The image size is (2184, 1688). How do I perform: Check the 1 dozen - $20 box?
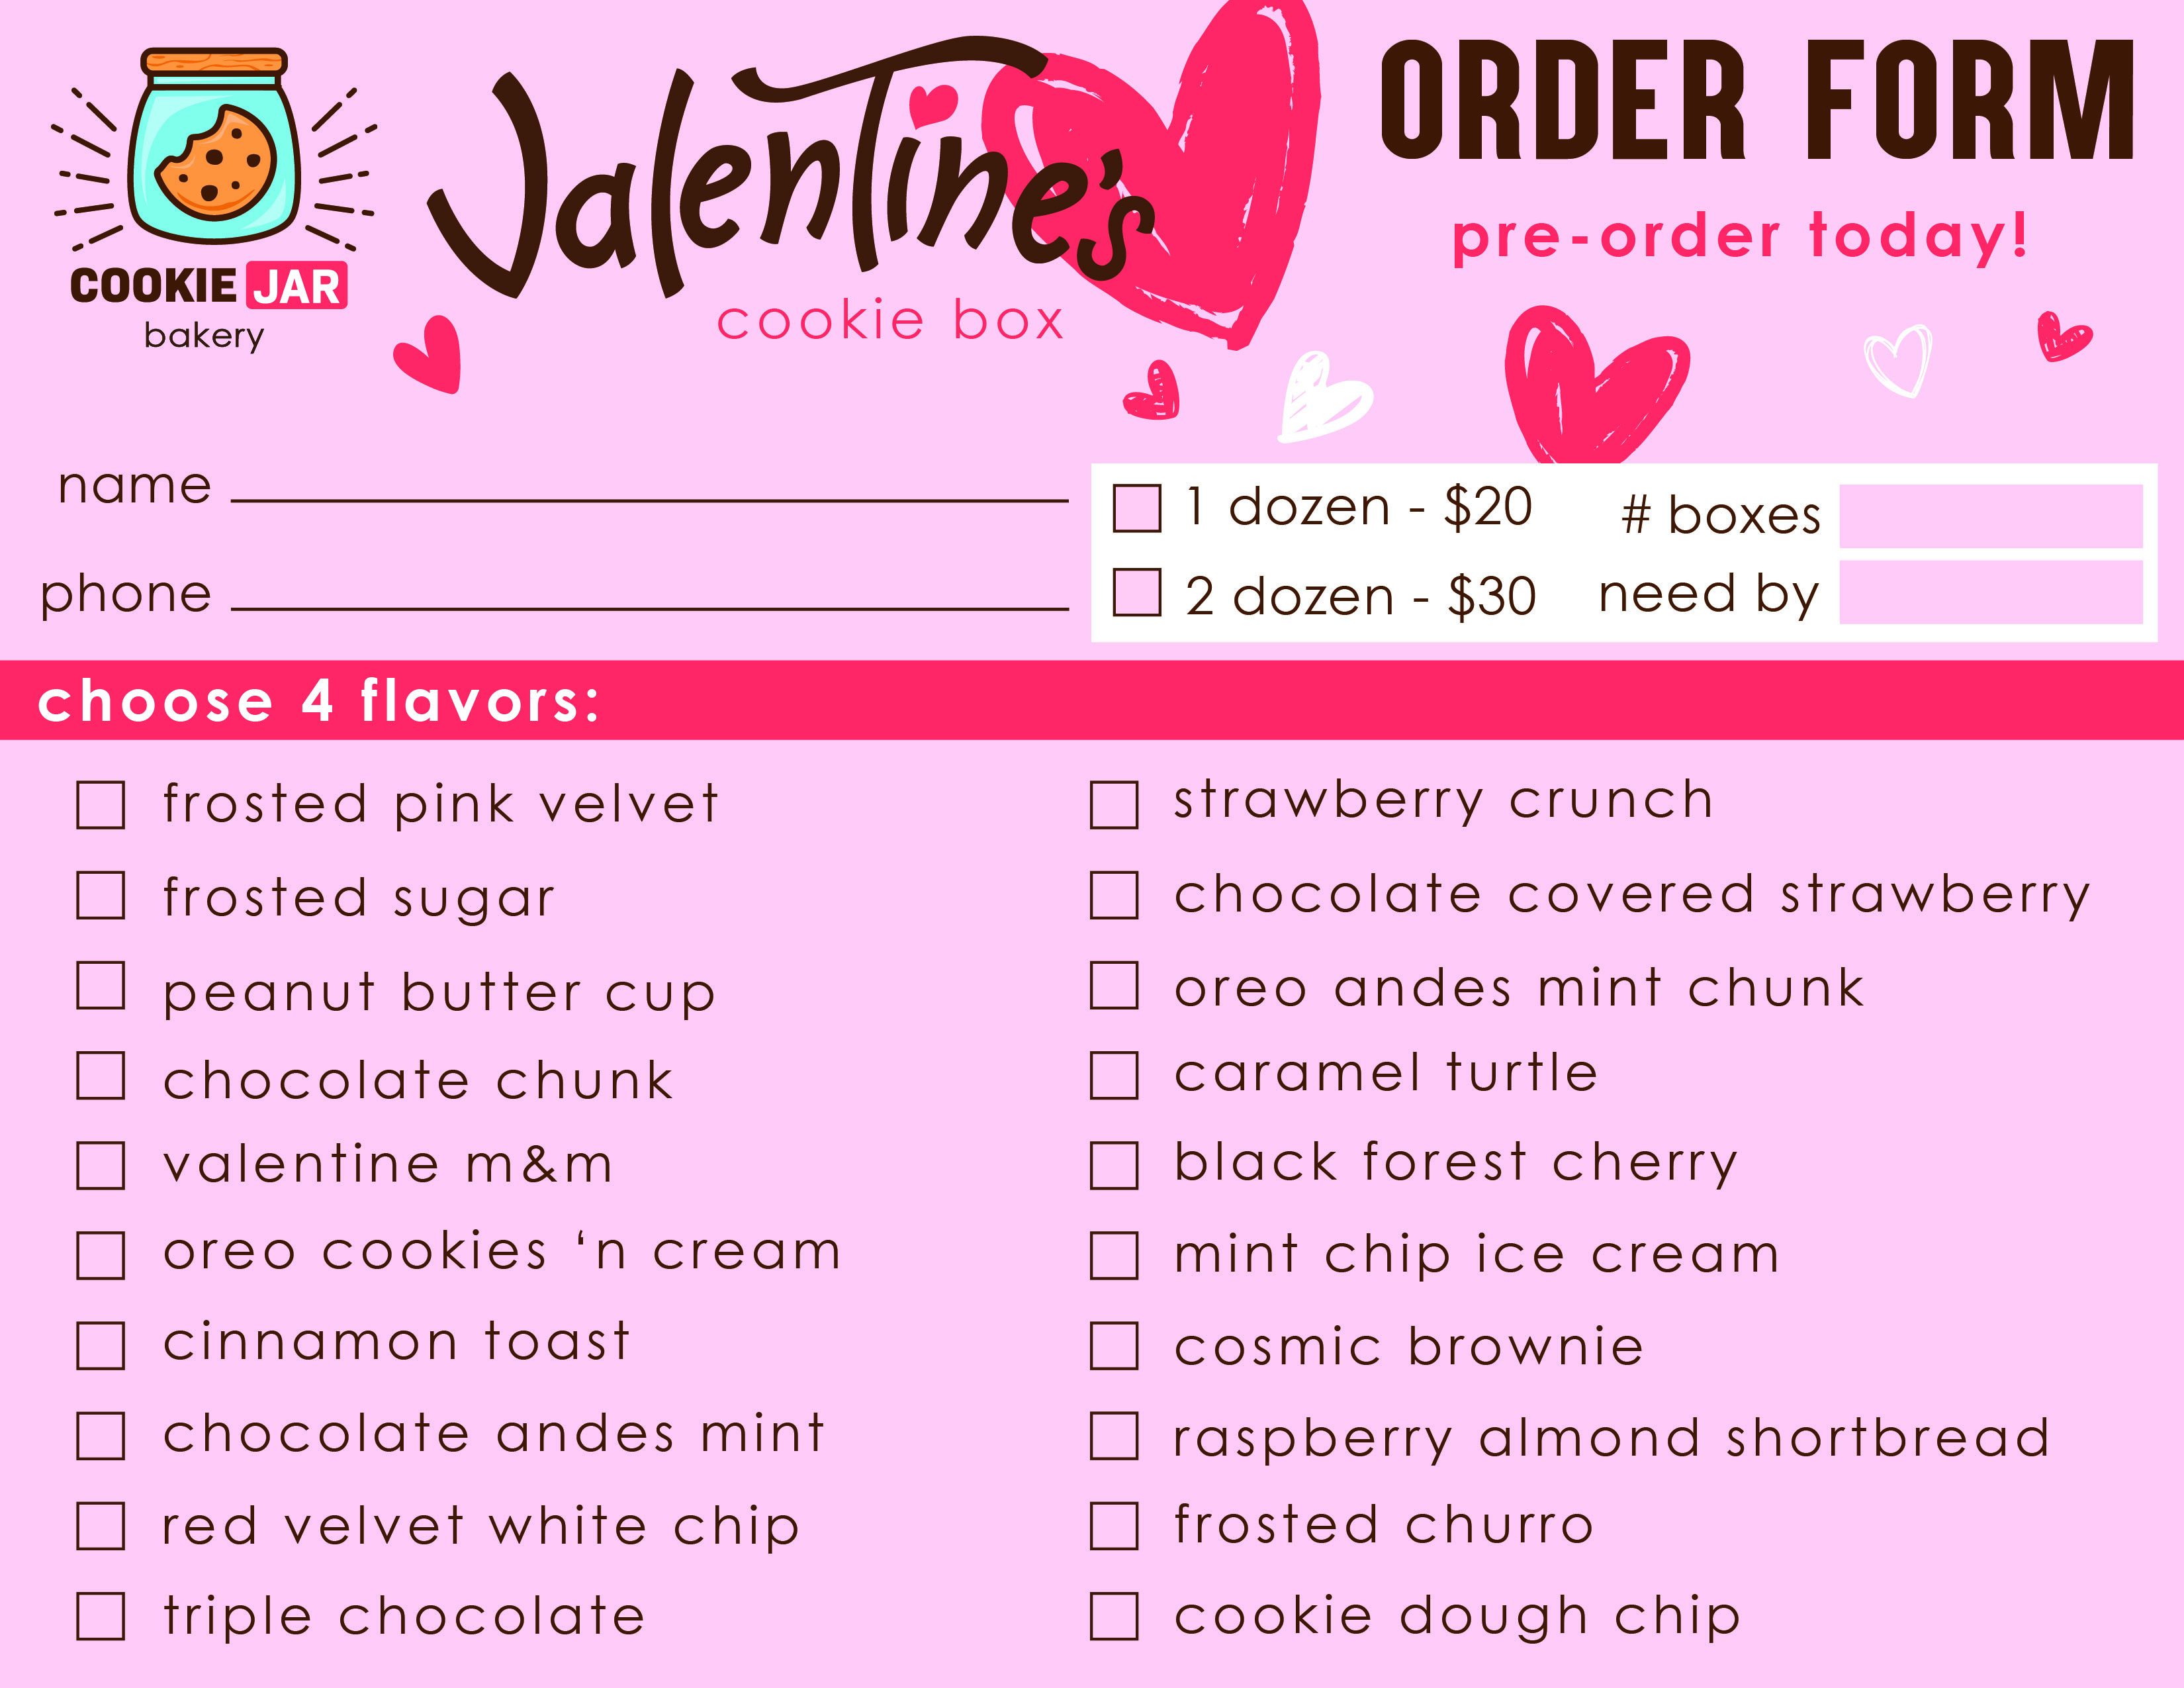point(1137,508)
